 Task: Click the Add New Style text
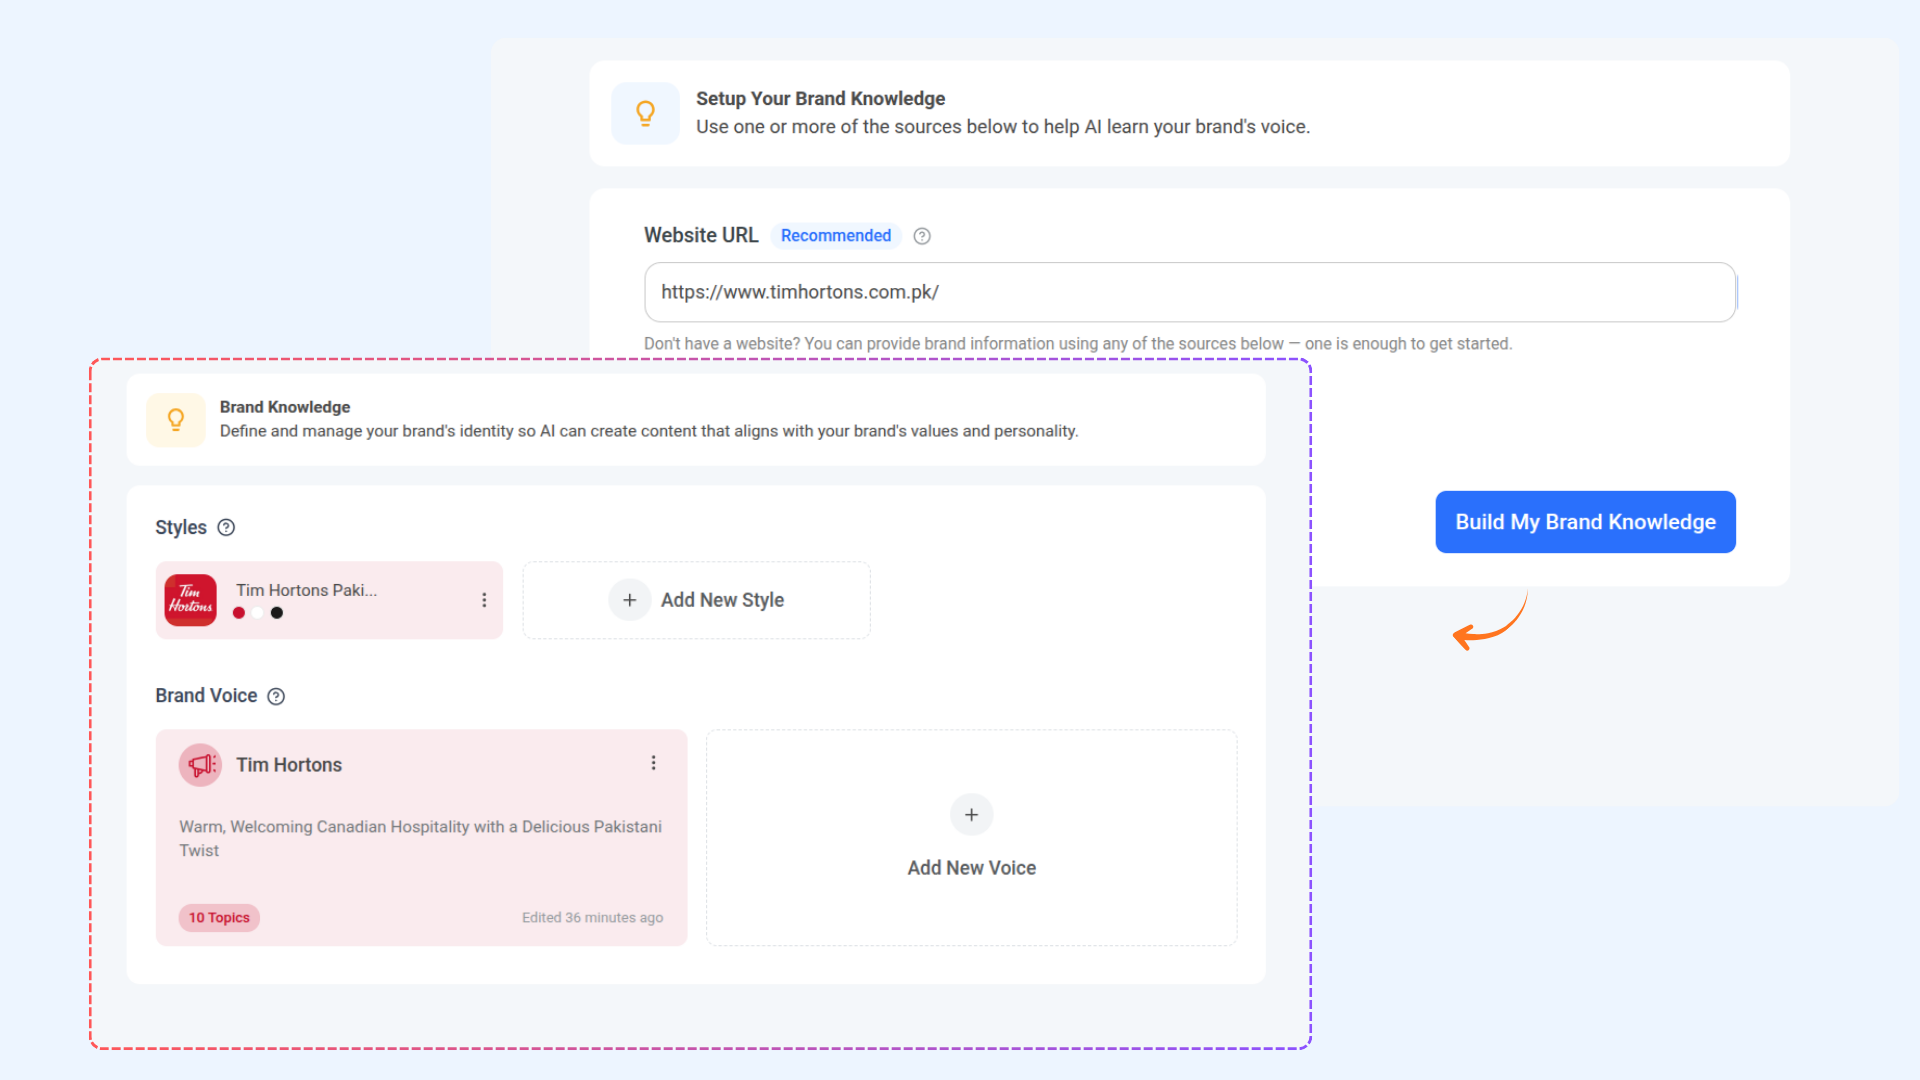point(722,600)
